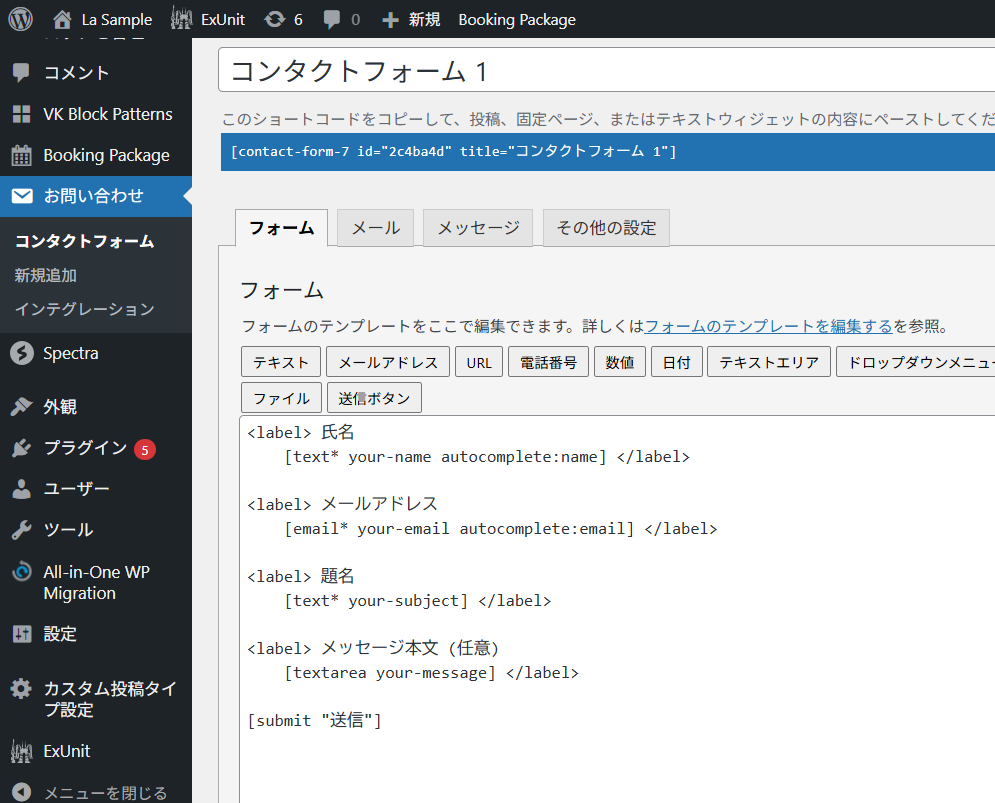995x803 pixels.
Task: Click the your-subject tag line in template
Action: coord(418,601)
